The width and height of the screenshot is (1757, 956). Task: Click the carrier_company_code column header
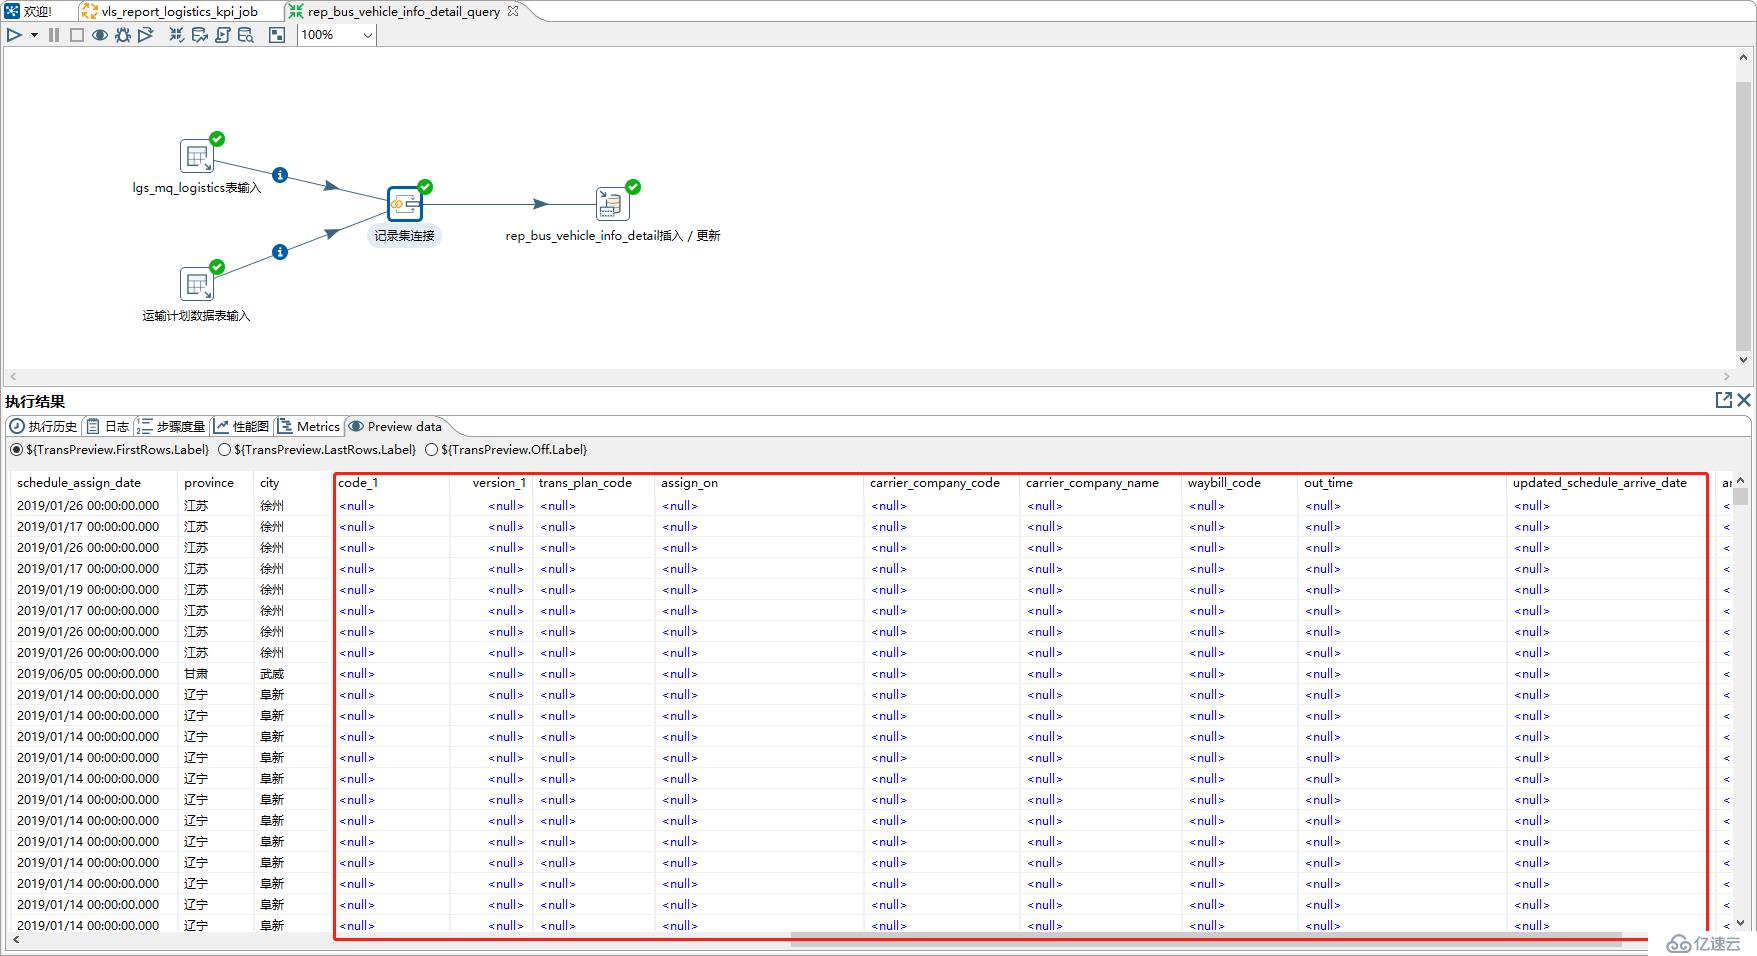pos(935,483)
